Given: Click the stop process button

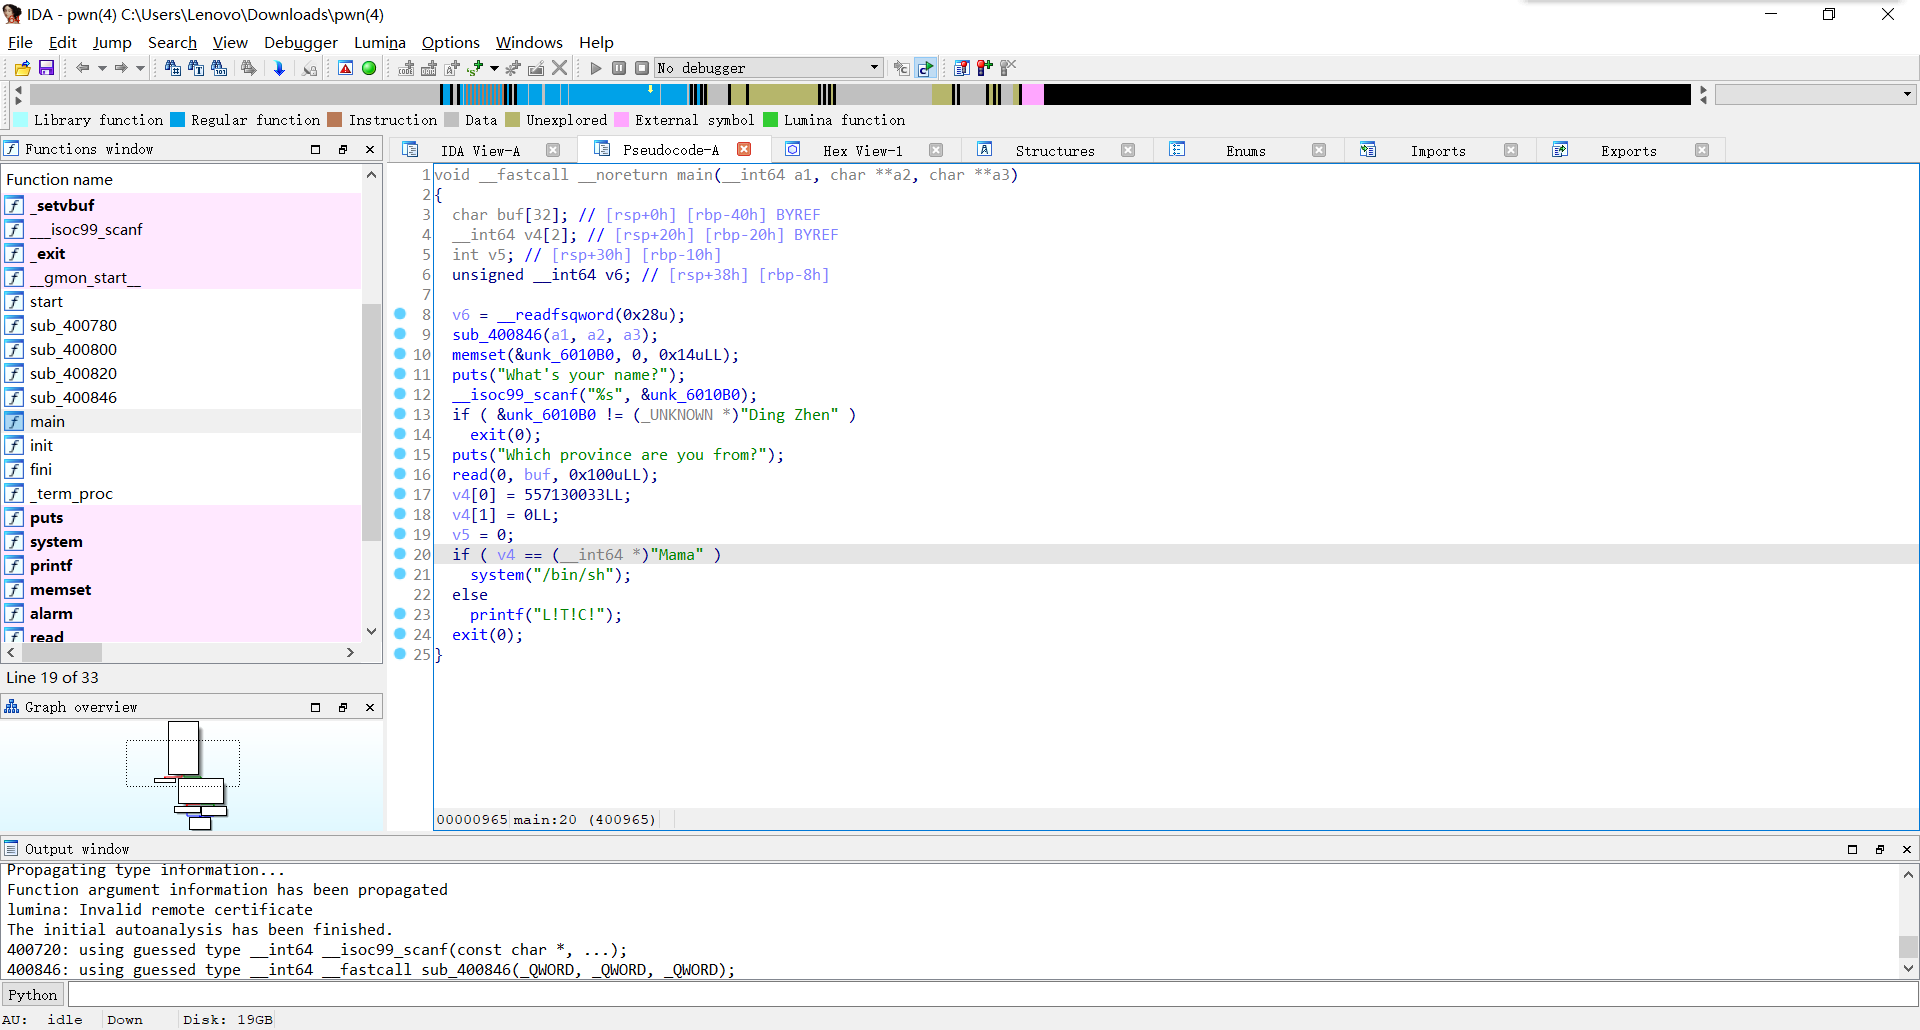Looking at the screenshot, I should click(x=642, y=68).
